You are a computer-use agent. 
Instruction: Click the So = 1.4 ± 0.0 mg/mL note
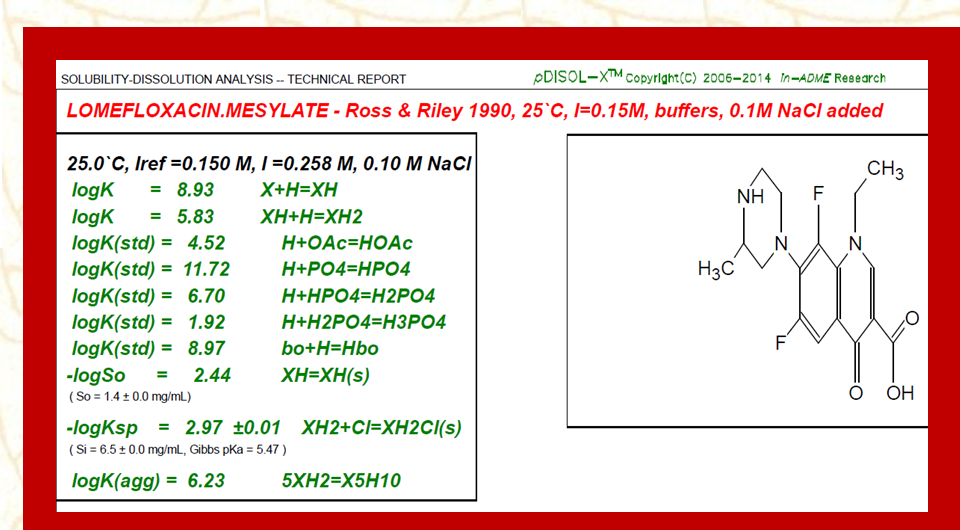(x=130, y=397)
